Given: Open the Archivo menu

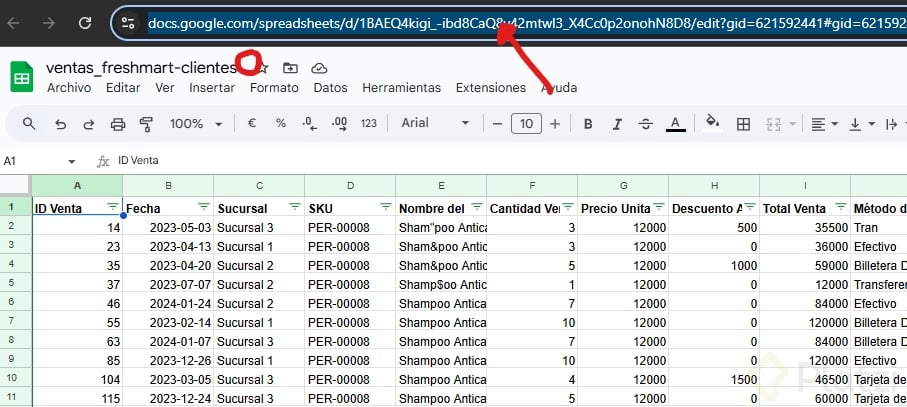Looking at the screenshot, I should tap(69, 88).
